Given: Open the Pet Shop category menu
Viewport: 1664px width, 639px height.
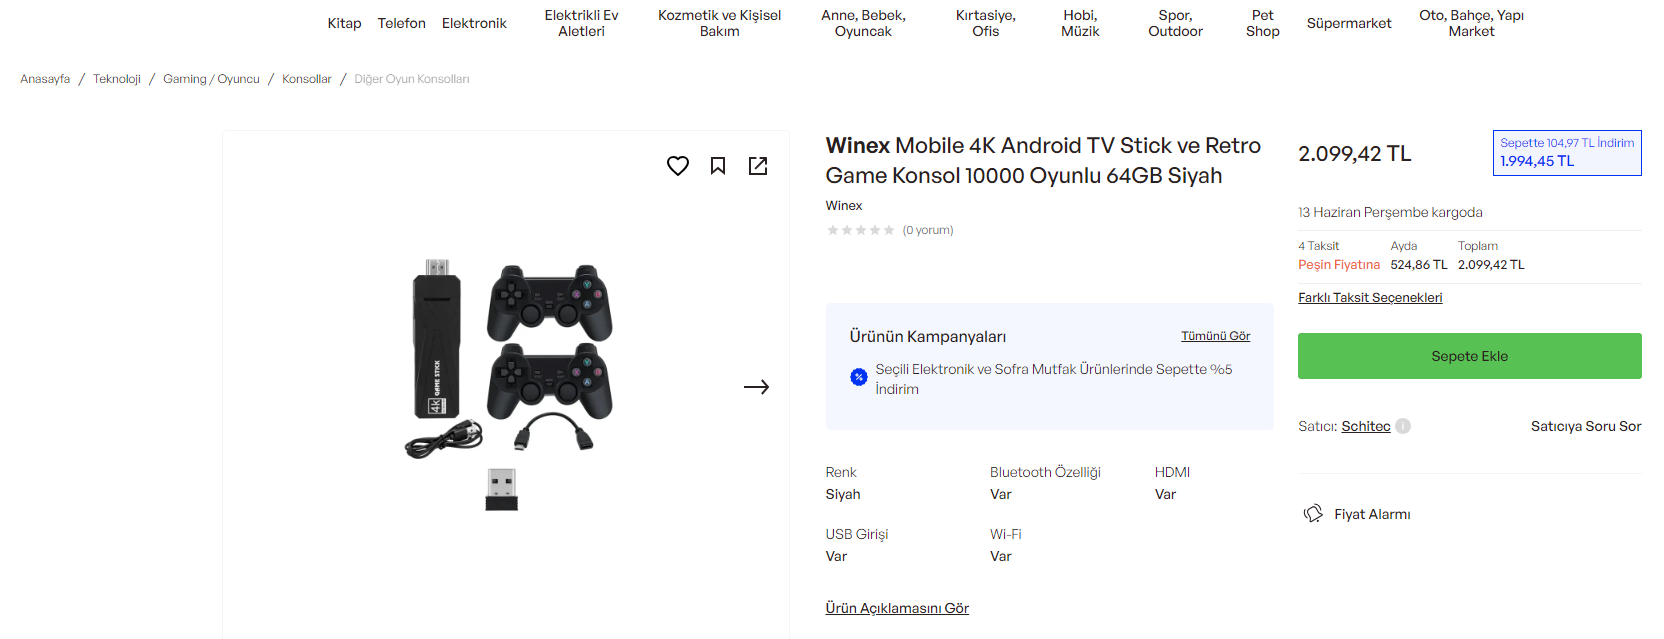Looking at the screenshot, I should coord(1262,23).
